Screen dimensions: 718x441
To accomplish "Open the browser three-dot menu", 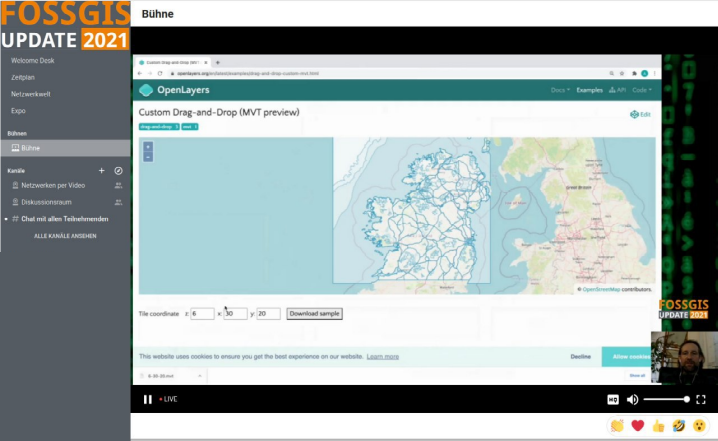I will coord(654,73).
